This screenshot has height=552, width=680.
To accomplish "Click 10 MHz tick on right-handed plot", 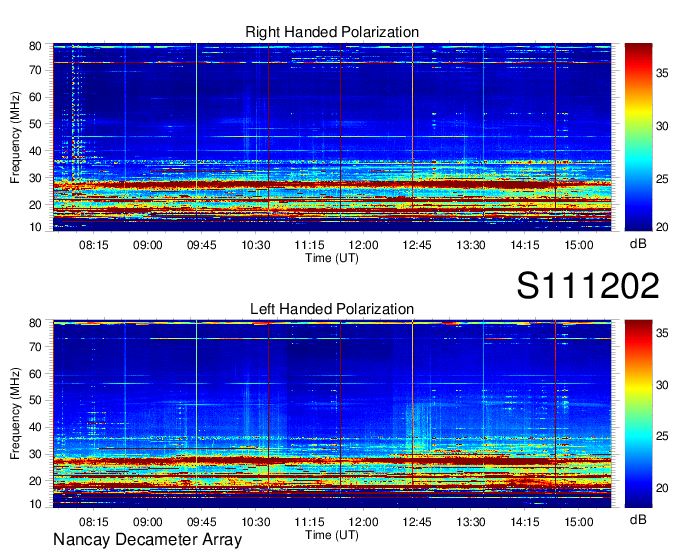I will pos(35,227).
